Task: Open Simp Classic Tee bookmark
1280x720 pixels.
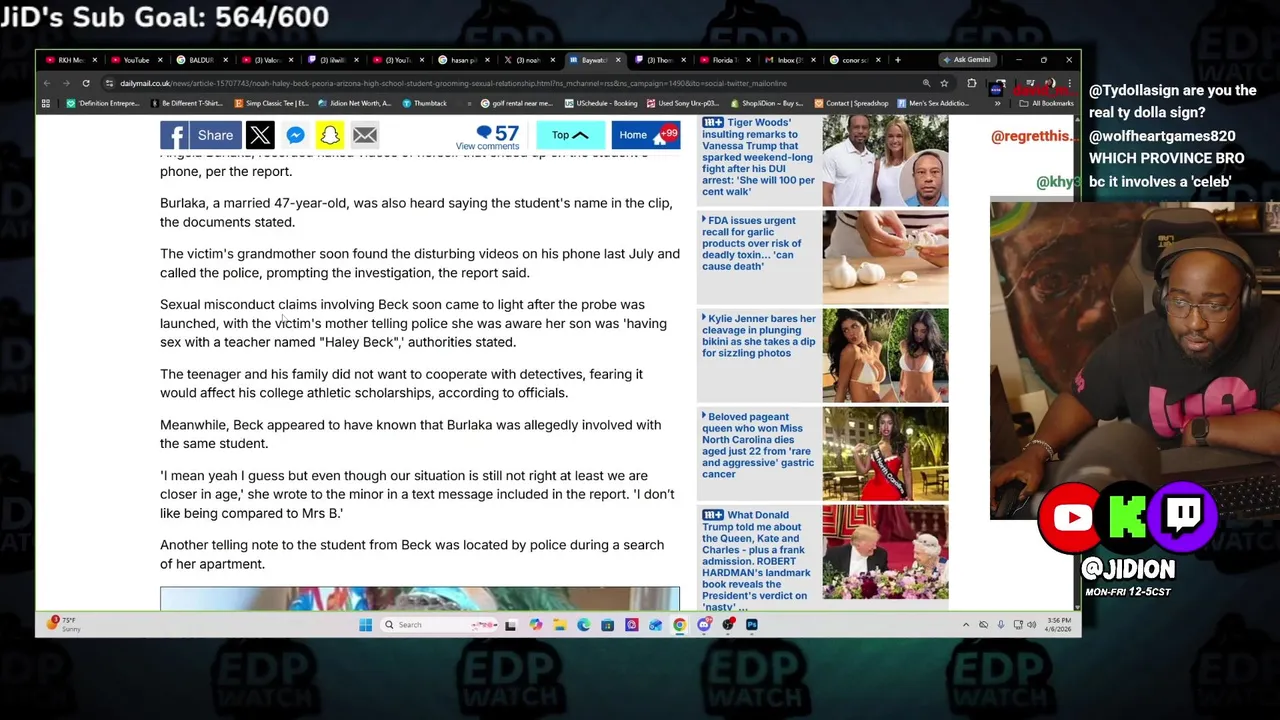Action: tap(272, 103)
